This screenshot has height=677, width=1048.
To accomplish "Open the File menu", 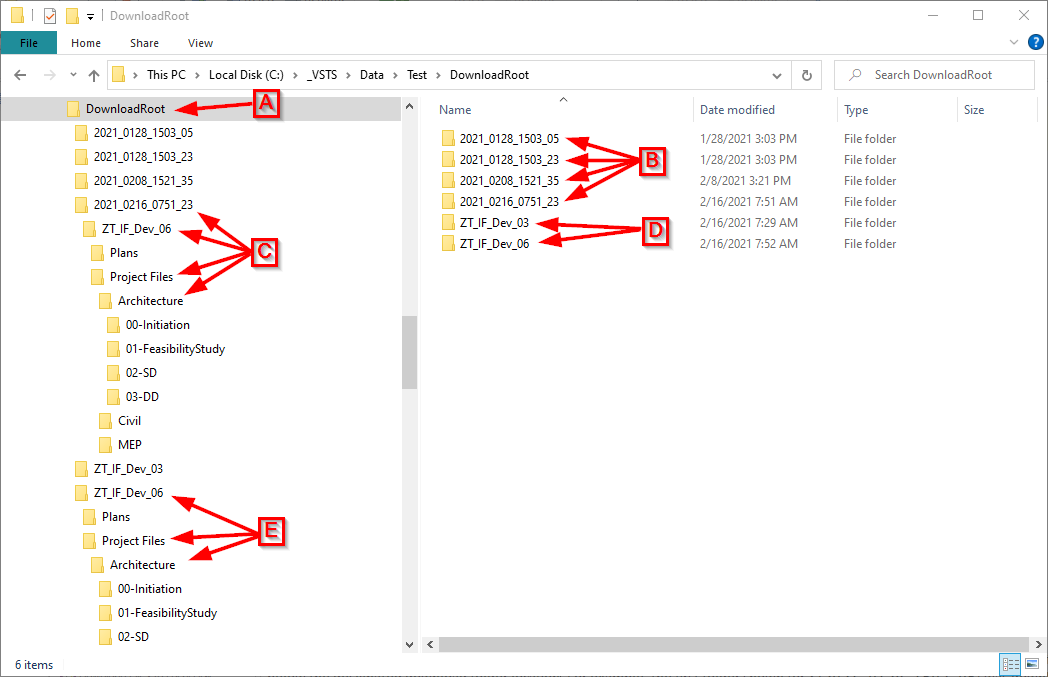I will coord(29,43).
